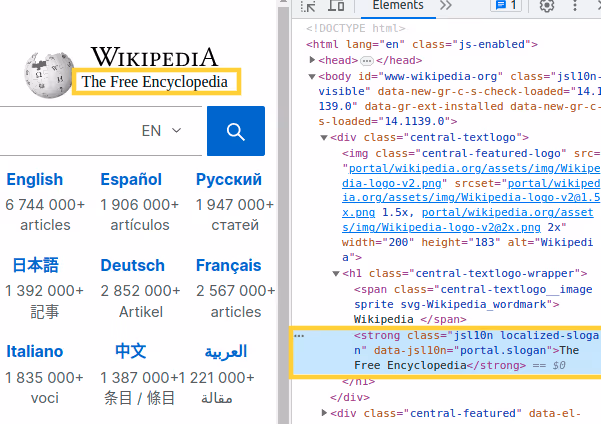601x424 pixels.
Task: Select the img central-featured-logo node
Action: (471, 205)
